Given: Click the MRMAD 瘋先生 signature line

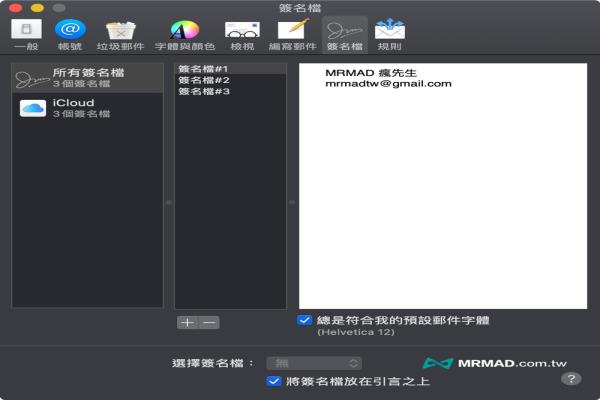Looking at the screenshot, I should tap(371, 73).
